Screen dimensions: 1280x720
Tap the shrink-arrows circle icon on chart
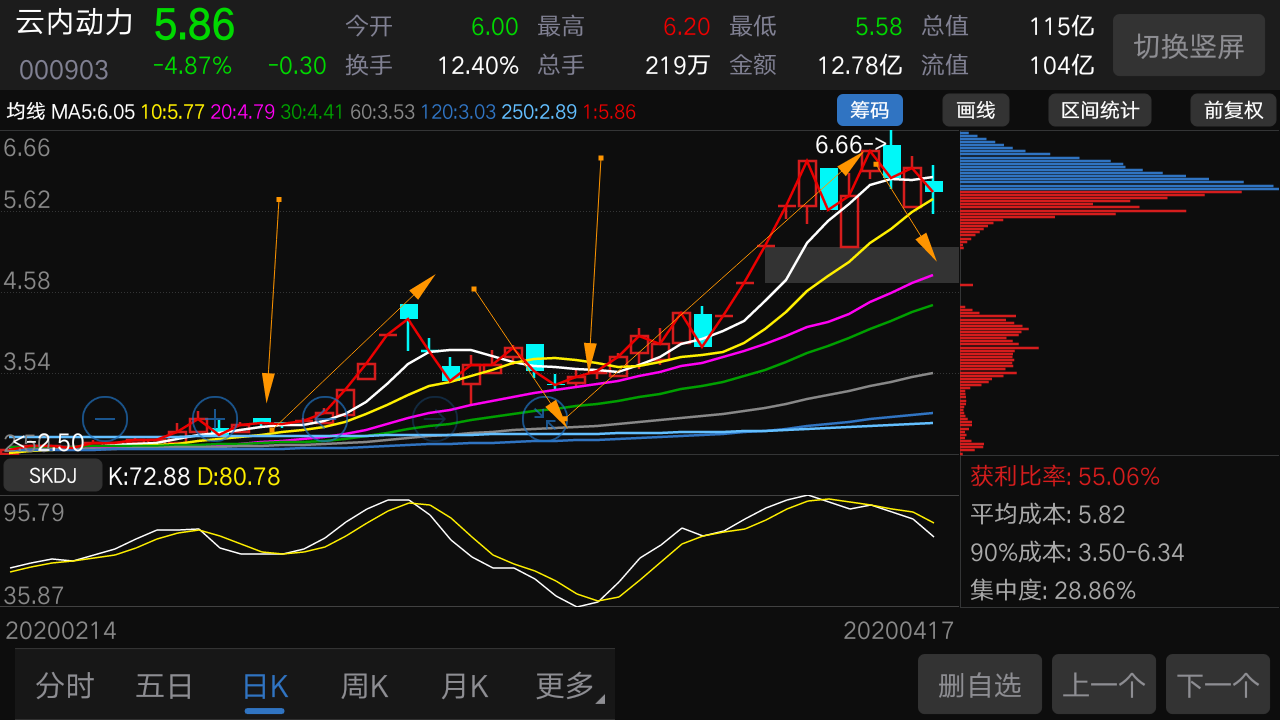(545, 419)
